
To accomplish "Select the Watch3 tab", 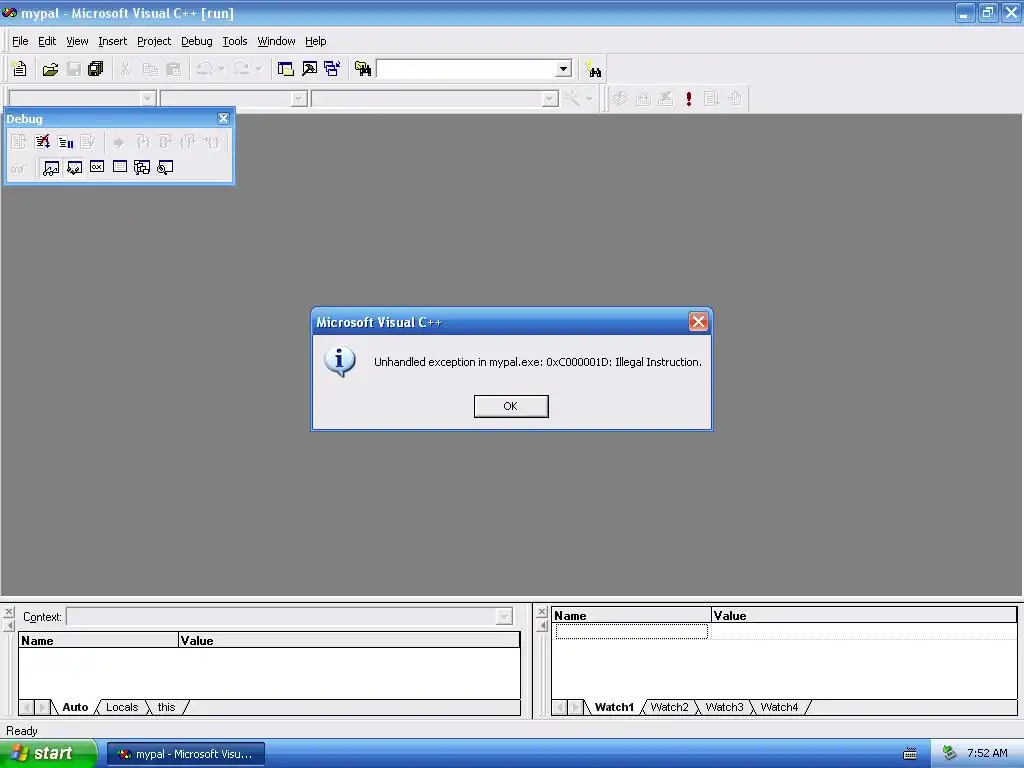I will (724, 707).
